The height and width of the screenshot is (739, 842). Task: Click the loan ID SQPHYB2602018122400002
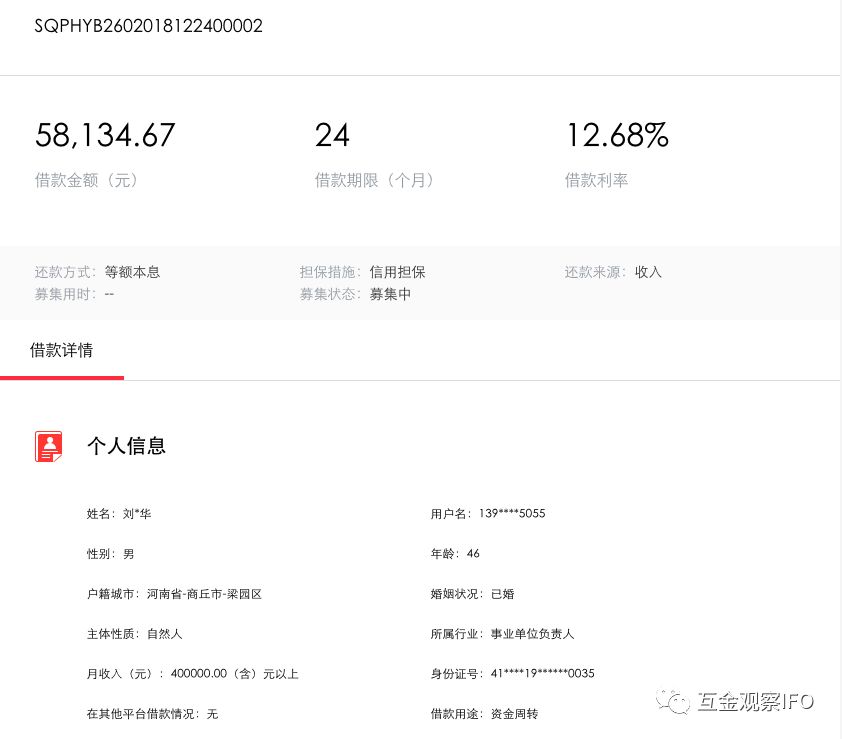coord(149,26)
